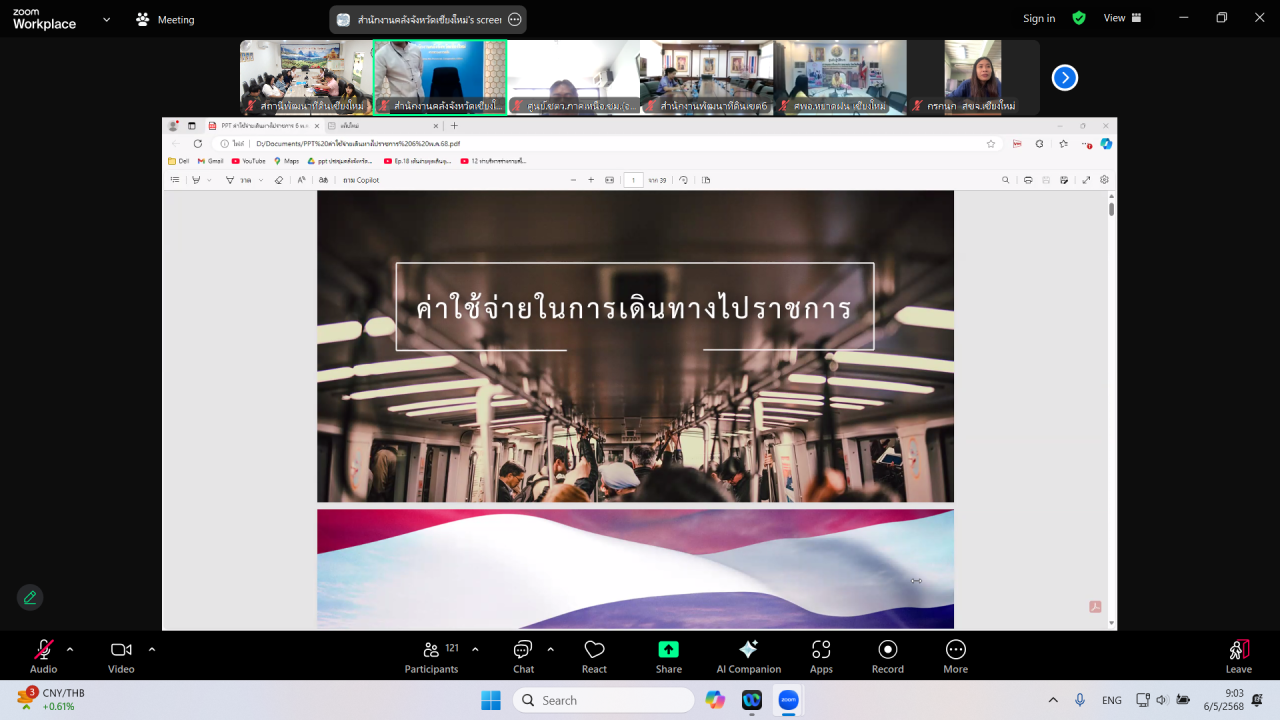The height and width of the screenshot is (720, 1280).
Task: Expand the Video options arrow
Action: 152,649
